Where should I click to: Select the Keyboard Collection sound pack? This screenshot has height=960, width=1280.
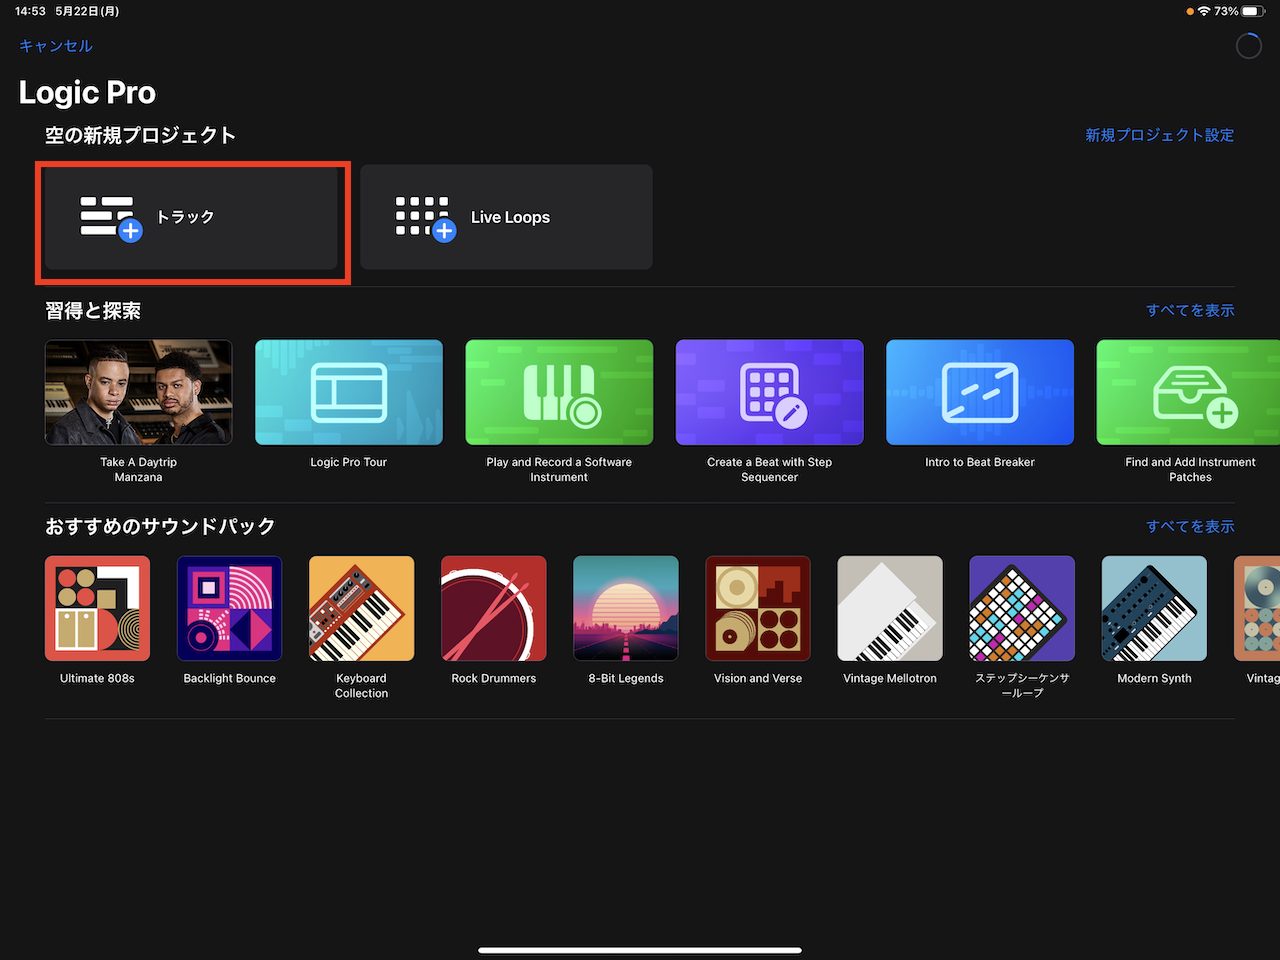click(x=361, y=608)
